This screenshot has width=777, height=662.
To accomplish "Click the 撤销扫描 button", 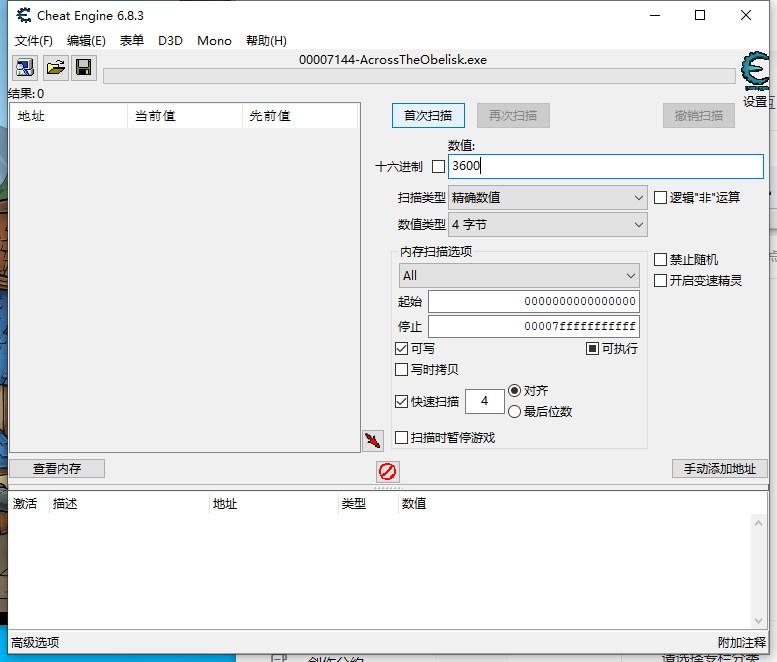I will [x=699, y=115].
